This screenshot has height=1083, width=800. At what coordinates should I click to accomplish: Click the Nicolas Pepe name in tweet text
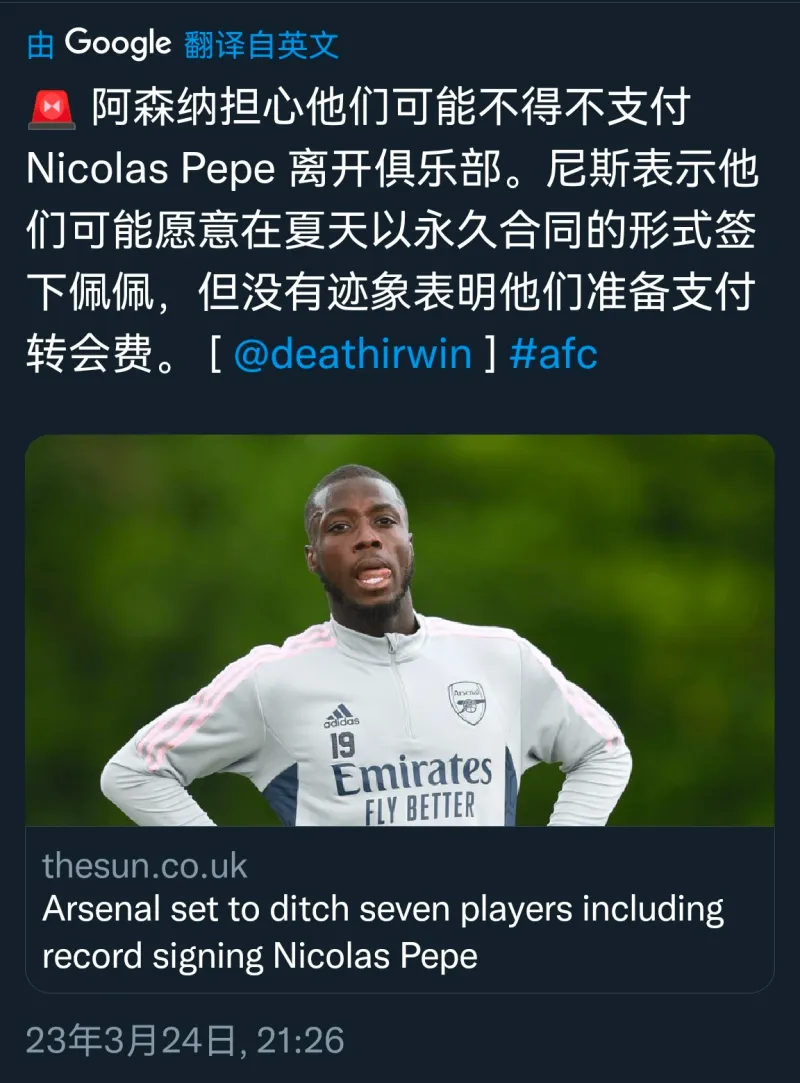click(x=151, y=169)
